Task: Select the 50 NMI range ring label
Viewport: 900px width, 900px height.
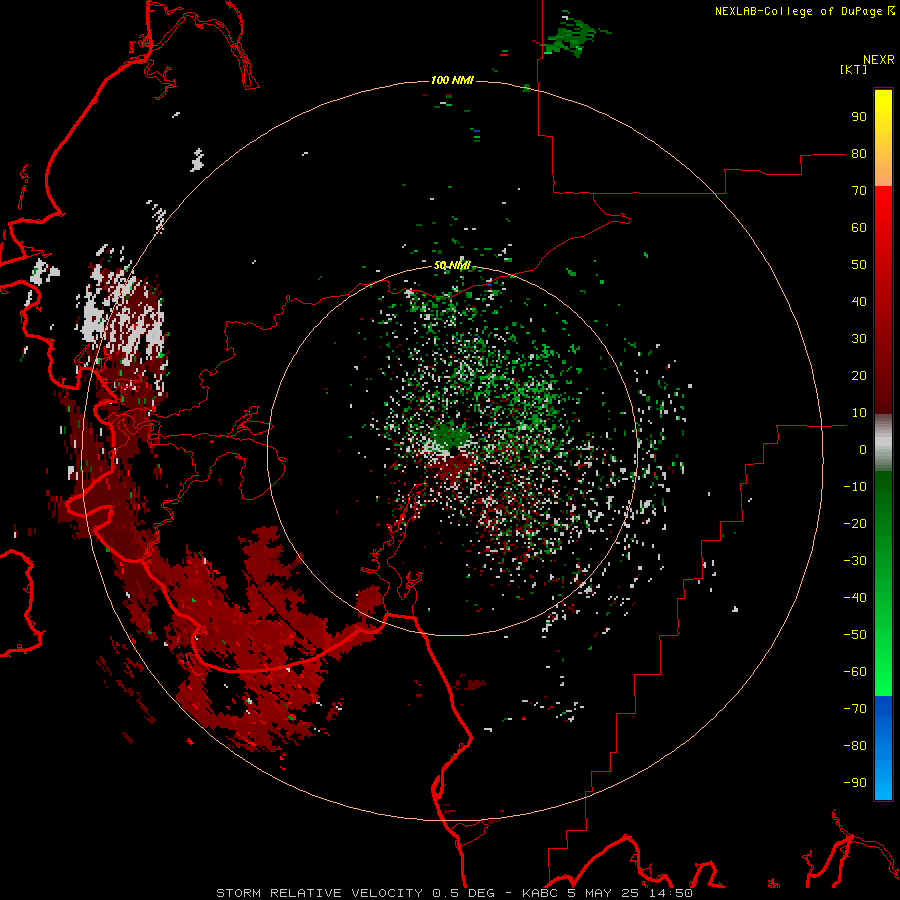Action: point(452,265)
